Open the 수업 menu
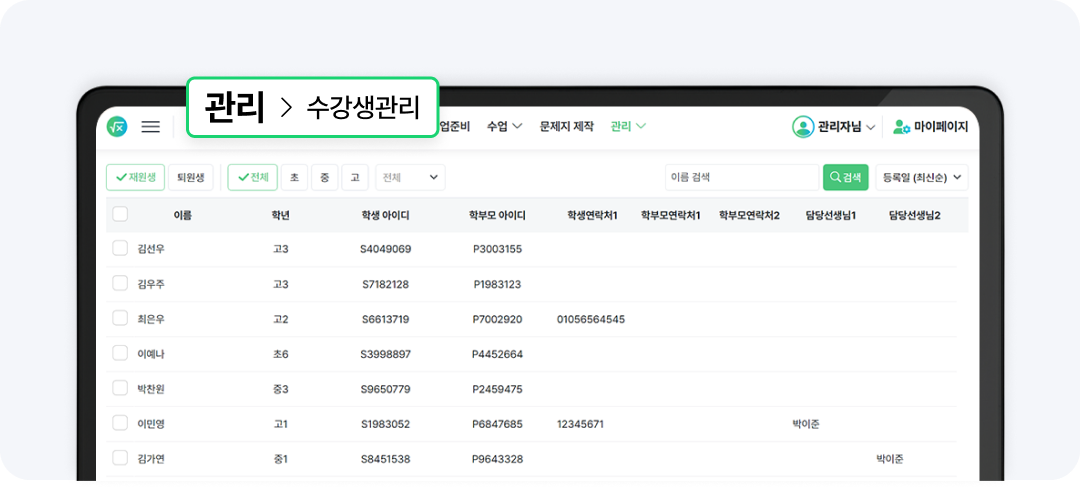 503,127
